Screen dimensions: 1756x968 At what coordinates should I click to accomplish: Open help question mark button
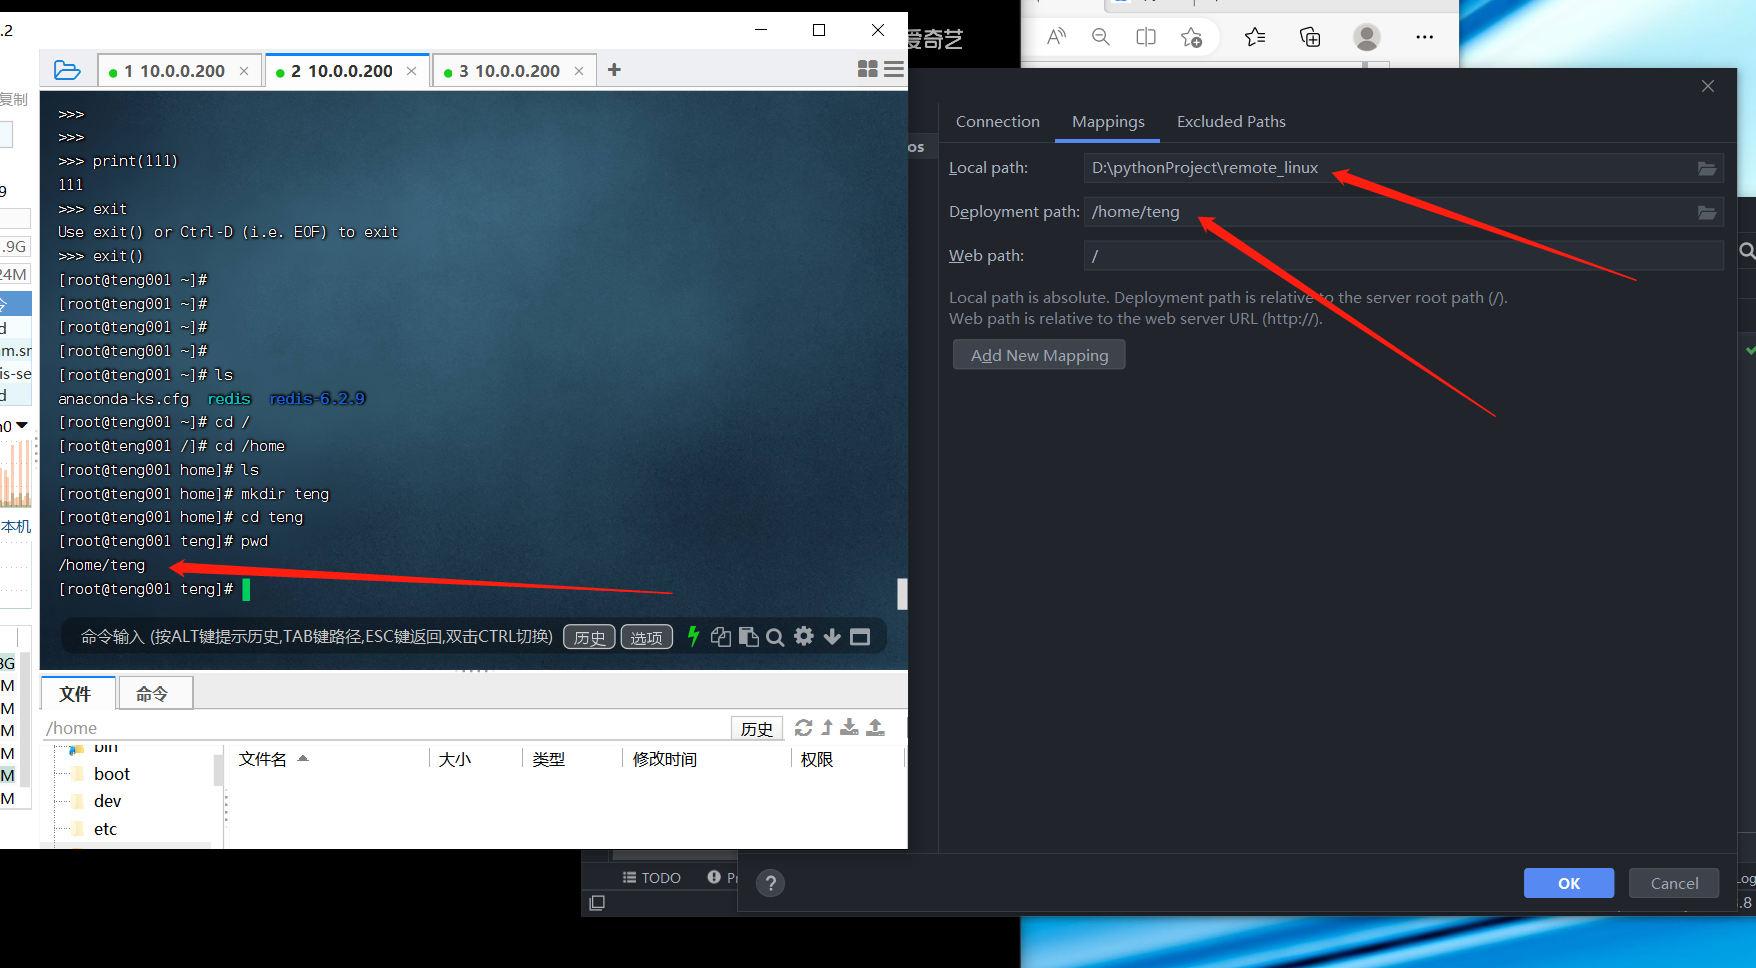tap(770, 883)
